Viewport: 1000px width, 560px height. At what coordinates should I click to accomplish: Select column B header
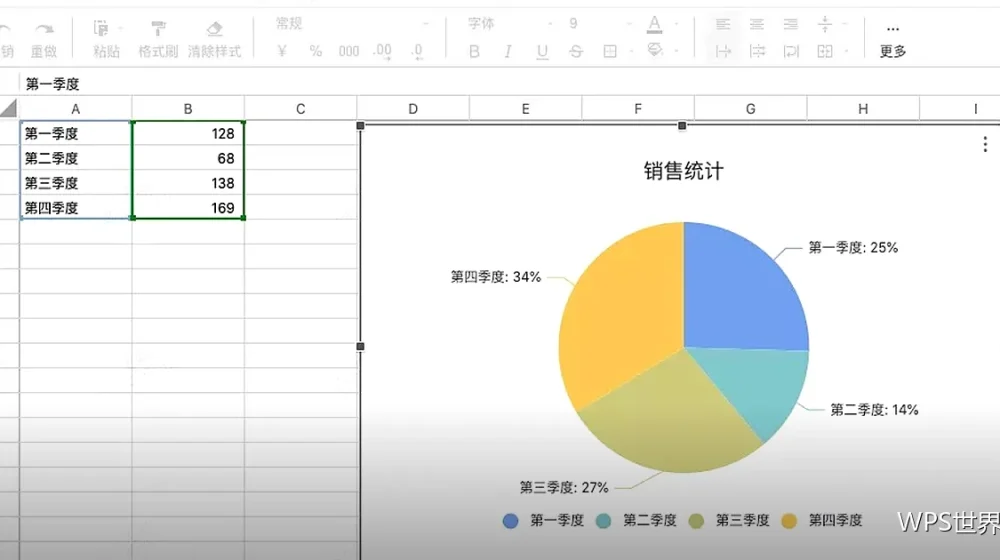coord(188,109)
